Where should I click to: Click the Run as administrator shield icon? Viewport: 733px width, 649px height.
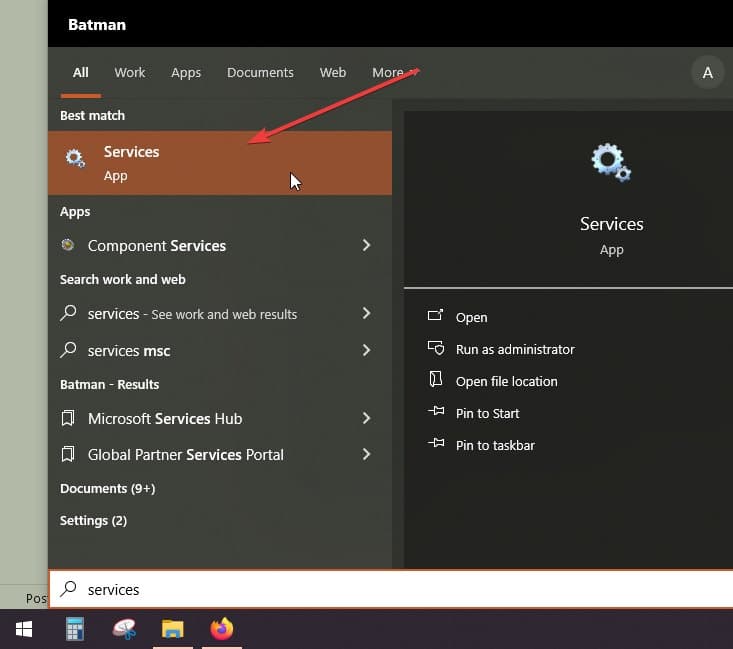436,348
